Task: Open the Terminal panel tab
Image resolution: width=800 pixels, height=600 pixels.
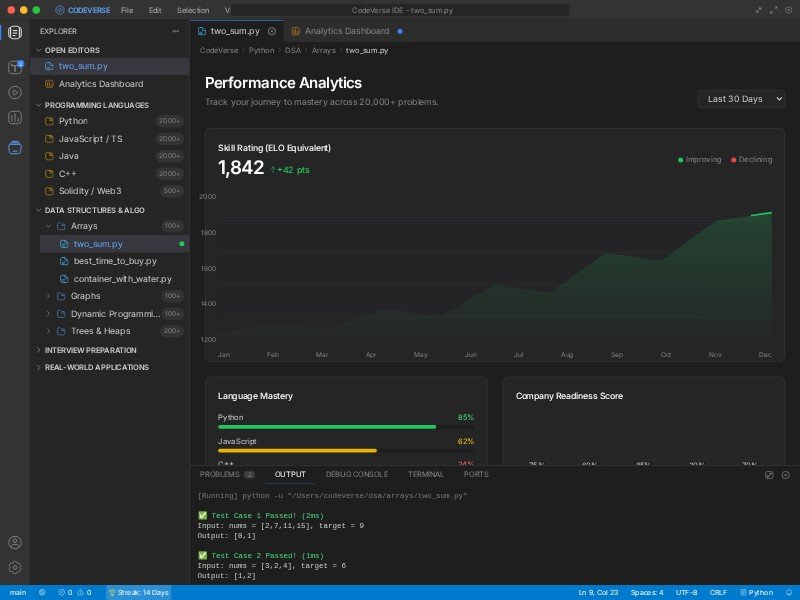Action: tap(426, 474)
